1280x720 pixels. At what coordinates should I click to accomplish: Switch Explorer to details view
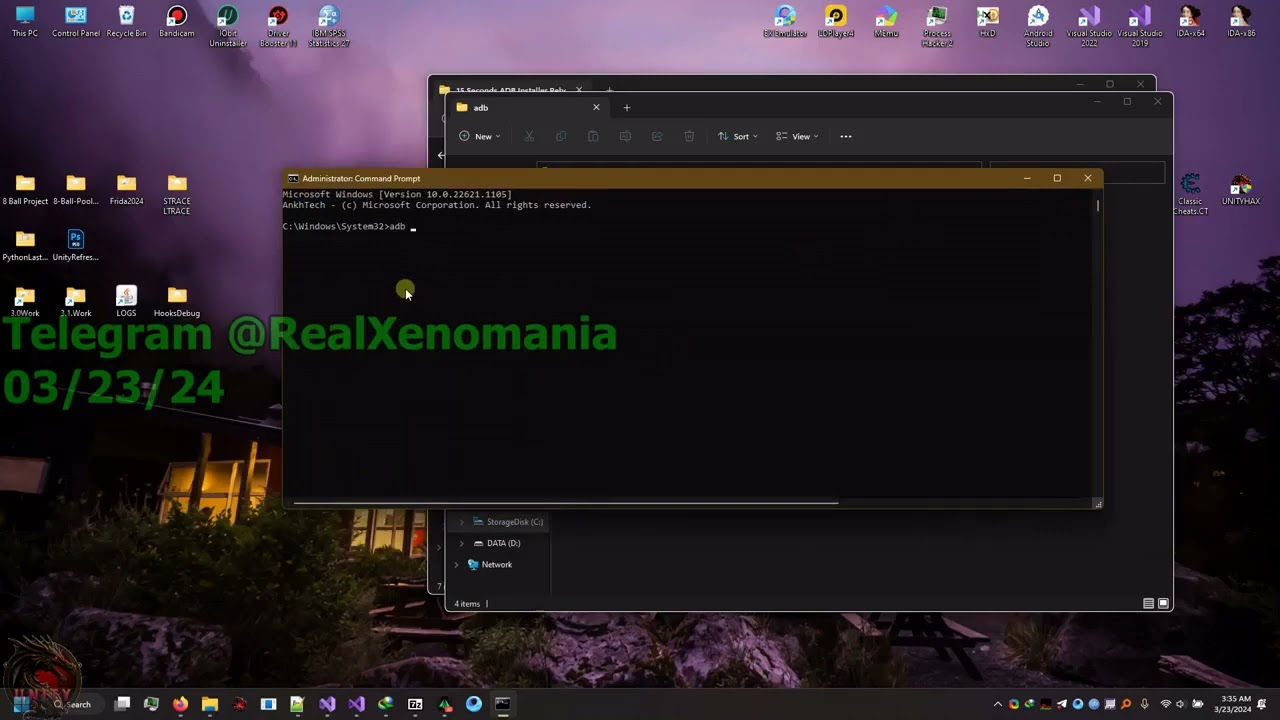[1148, 603]
